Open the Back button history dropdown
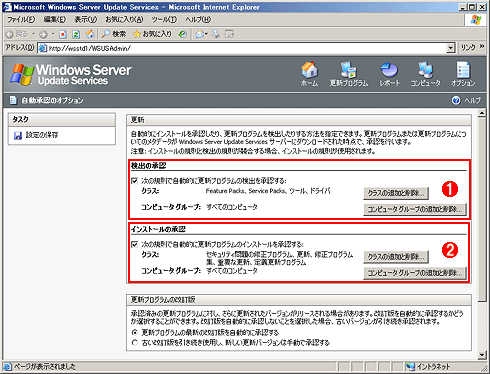490x374 pixels. click(x=33, y=34)
